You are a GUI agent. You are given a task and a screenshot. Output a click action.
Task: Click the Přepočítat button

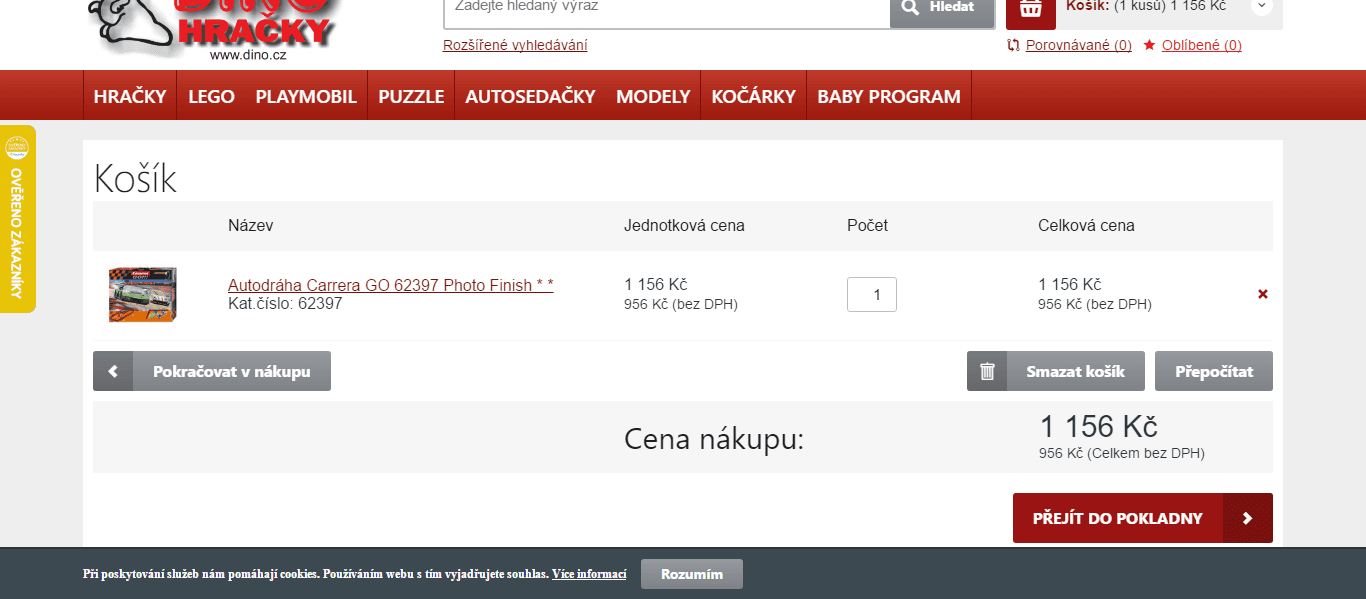tap(1214, 371)
